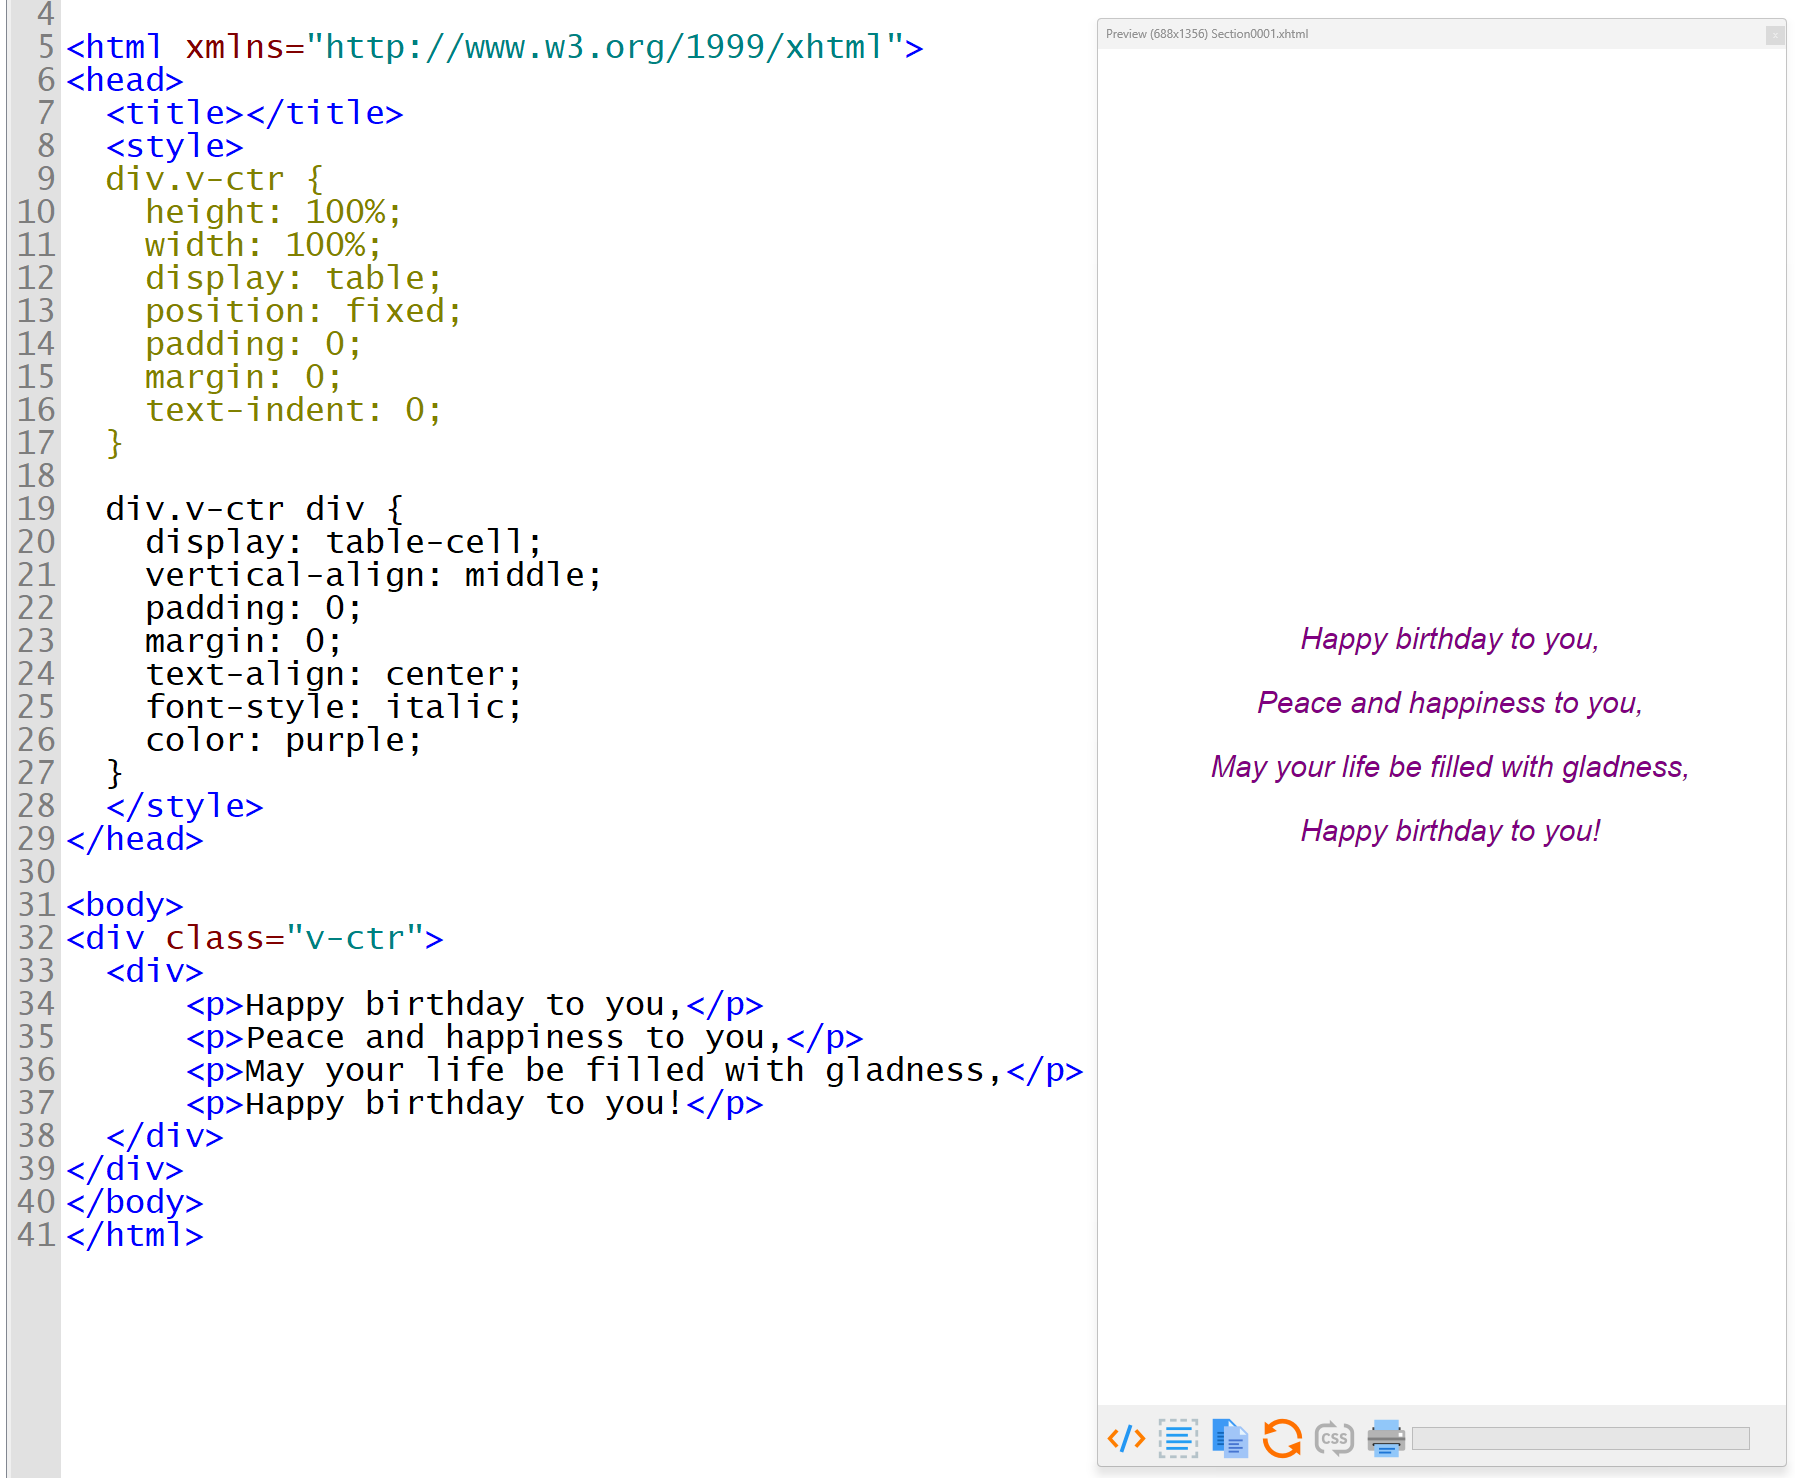Click the "text-indent: 0;" declaration
Screen dimensions: 1795x1478
294,410
